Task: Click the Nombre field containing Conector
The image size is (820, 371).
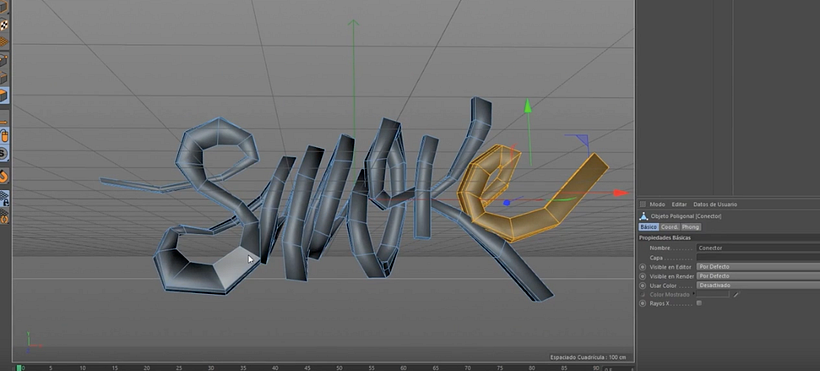Action: click(x=758, y=248)
